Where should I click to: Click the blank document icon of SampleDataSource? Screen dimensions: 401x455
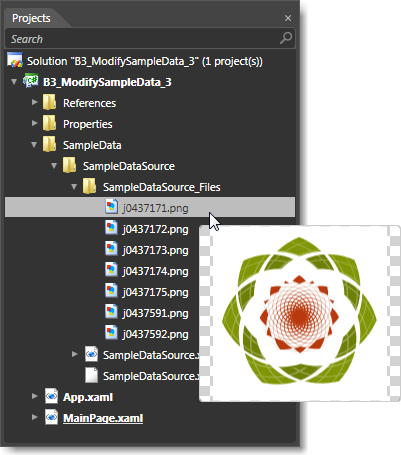coord(91,375)
